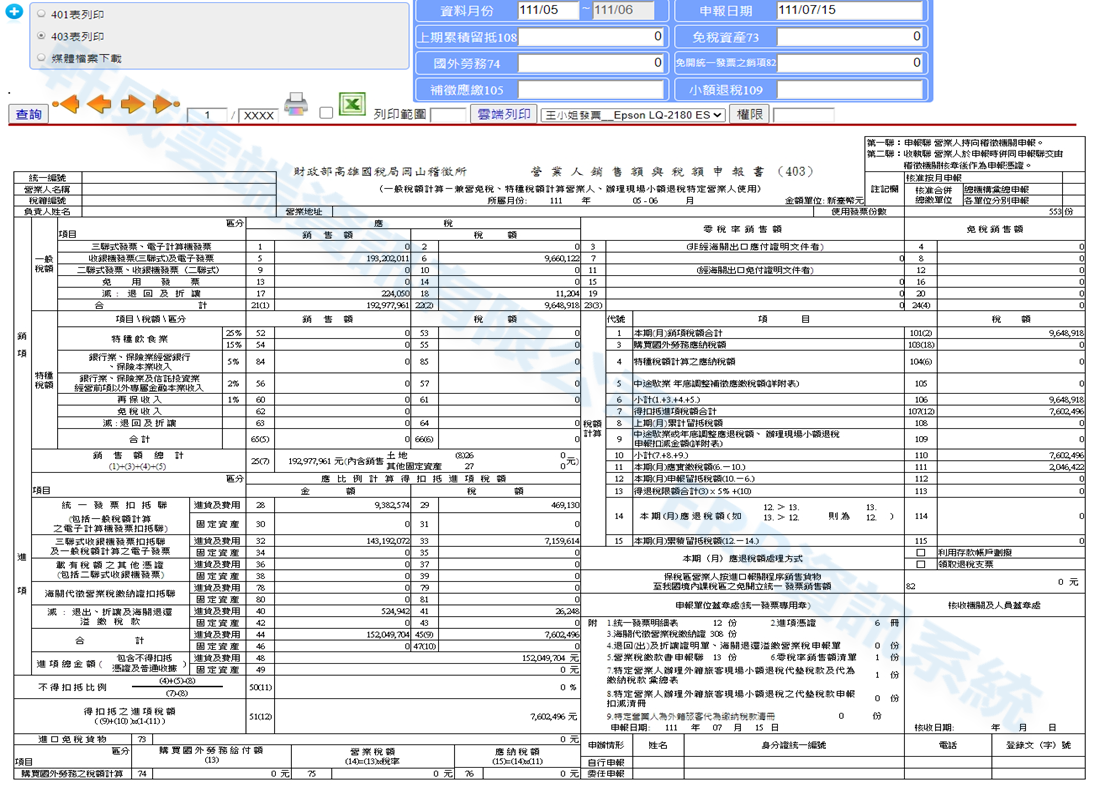Jump to the last page arrow
Viewport: 1108px width, 792px height.
(166, 105)
